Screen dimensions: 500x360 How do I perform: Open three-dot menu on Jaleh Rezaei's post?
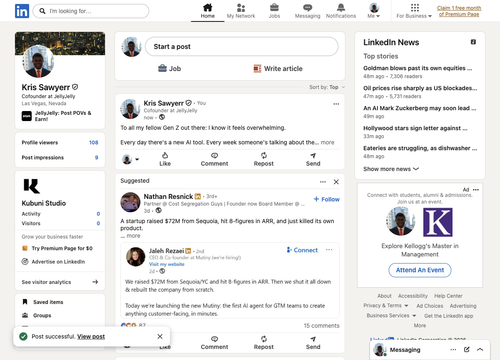tap(329, 250)
